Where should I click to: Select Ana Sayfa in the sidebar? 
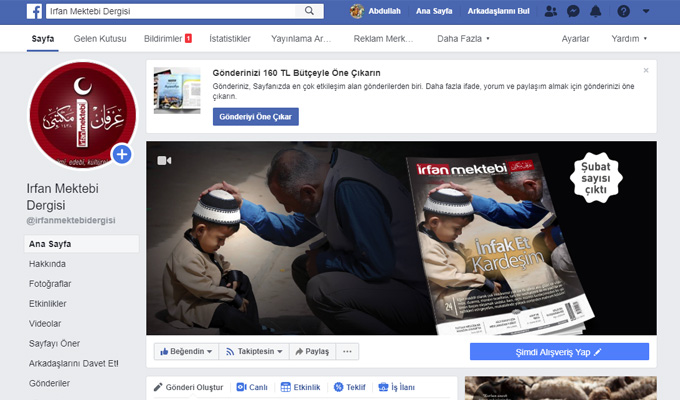point(82,244)
